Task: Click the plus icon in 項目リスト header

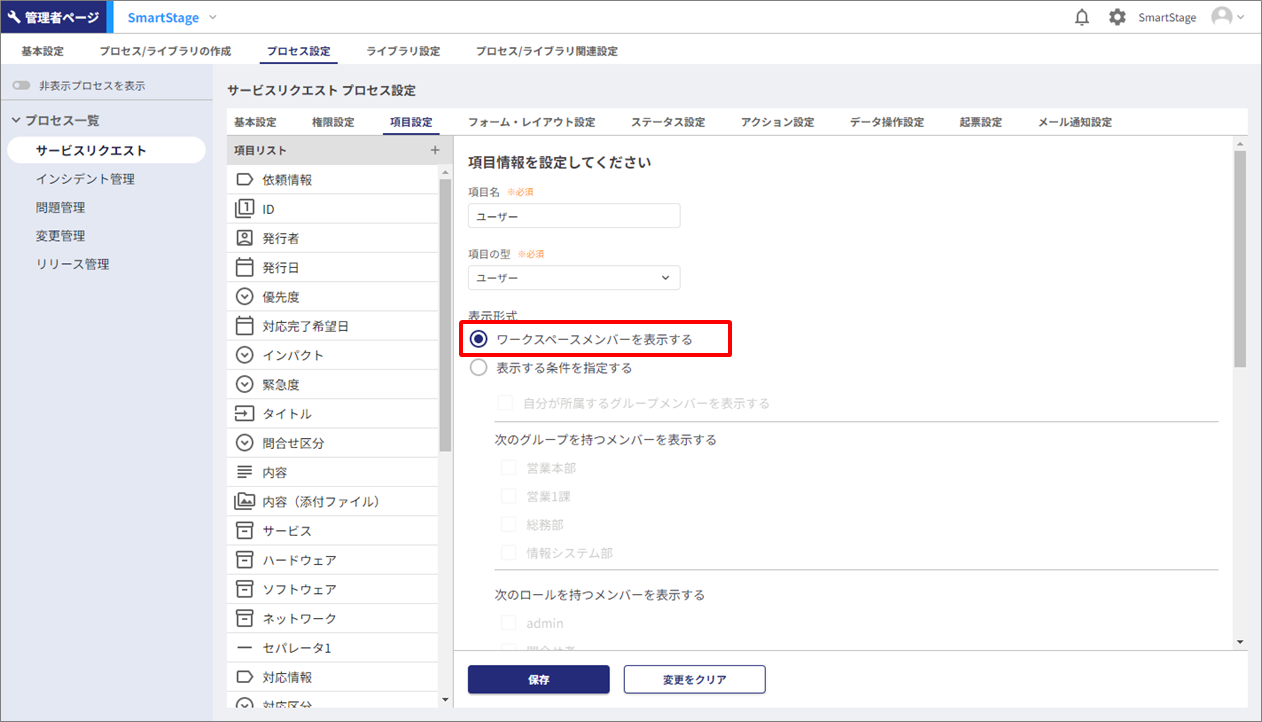Action: pyautogui.click(x=435, y=150)
